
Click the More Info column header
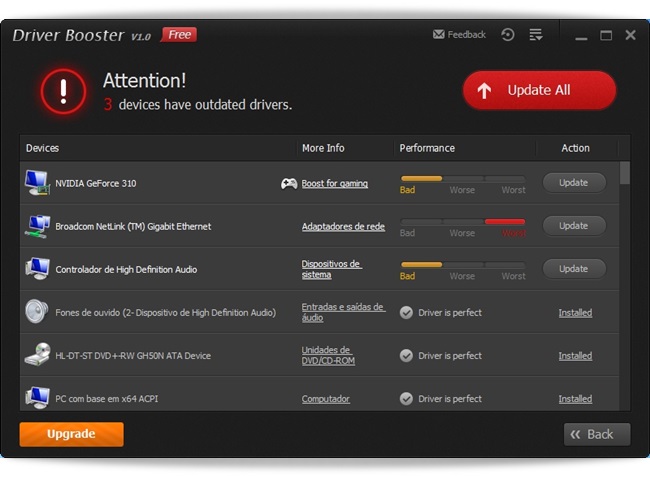(x=323, y=148)
